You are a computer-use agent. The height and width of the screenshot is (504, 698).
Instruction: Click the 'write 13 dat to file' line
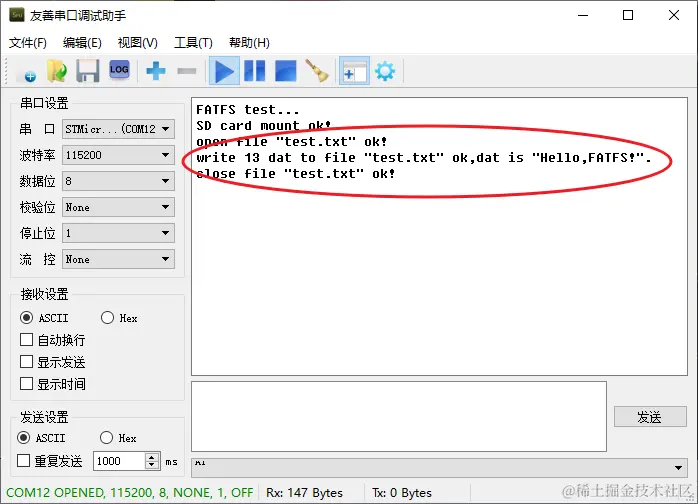tap(423, 158)
